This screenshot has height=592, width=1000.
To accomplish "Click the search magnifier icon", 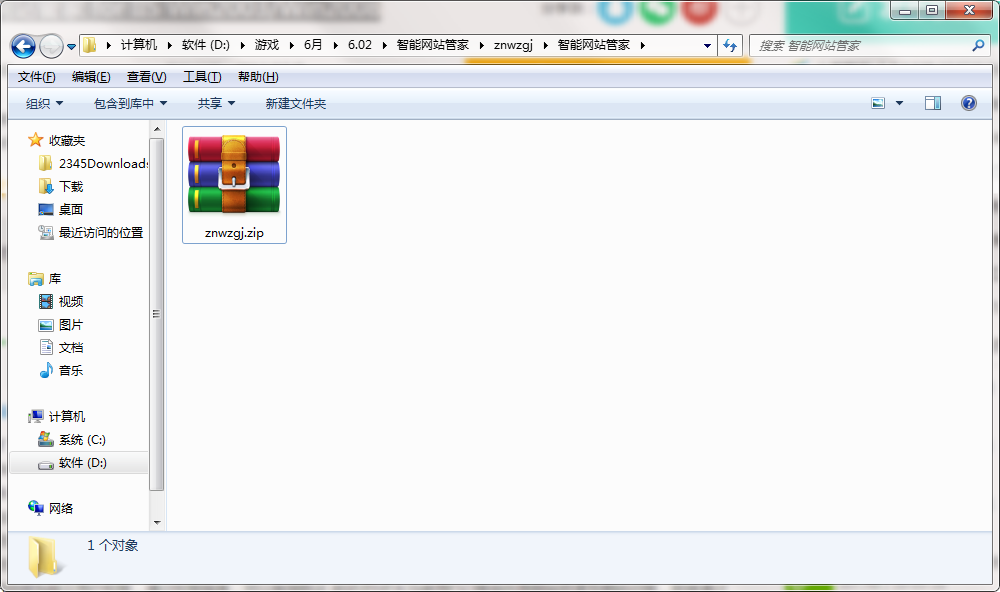I will (978, 45).
